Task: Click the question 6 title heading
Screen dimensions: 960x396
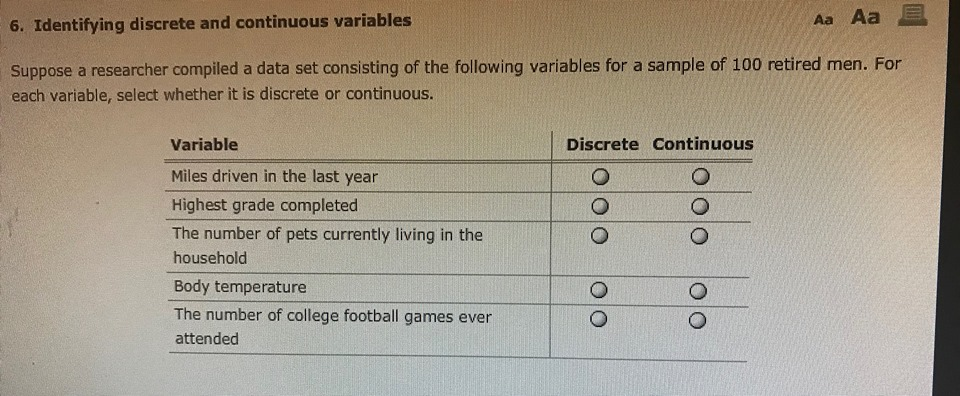Action: click(211, 23)
